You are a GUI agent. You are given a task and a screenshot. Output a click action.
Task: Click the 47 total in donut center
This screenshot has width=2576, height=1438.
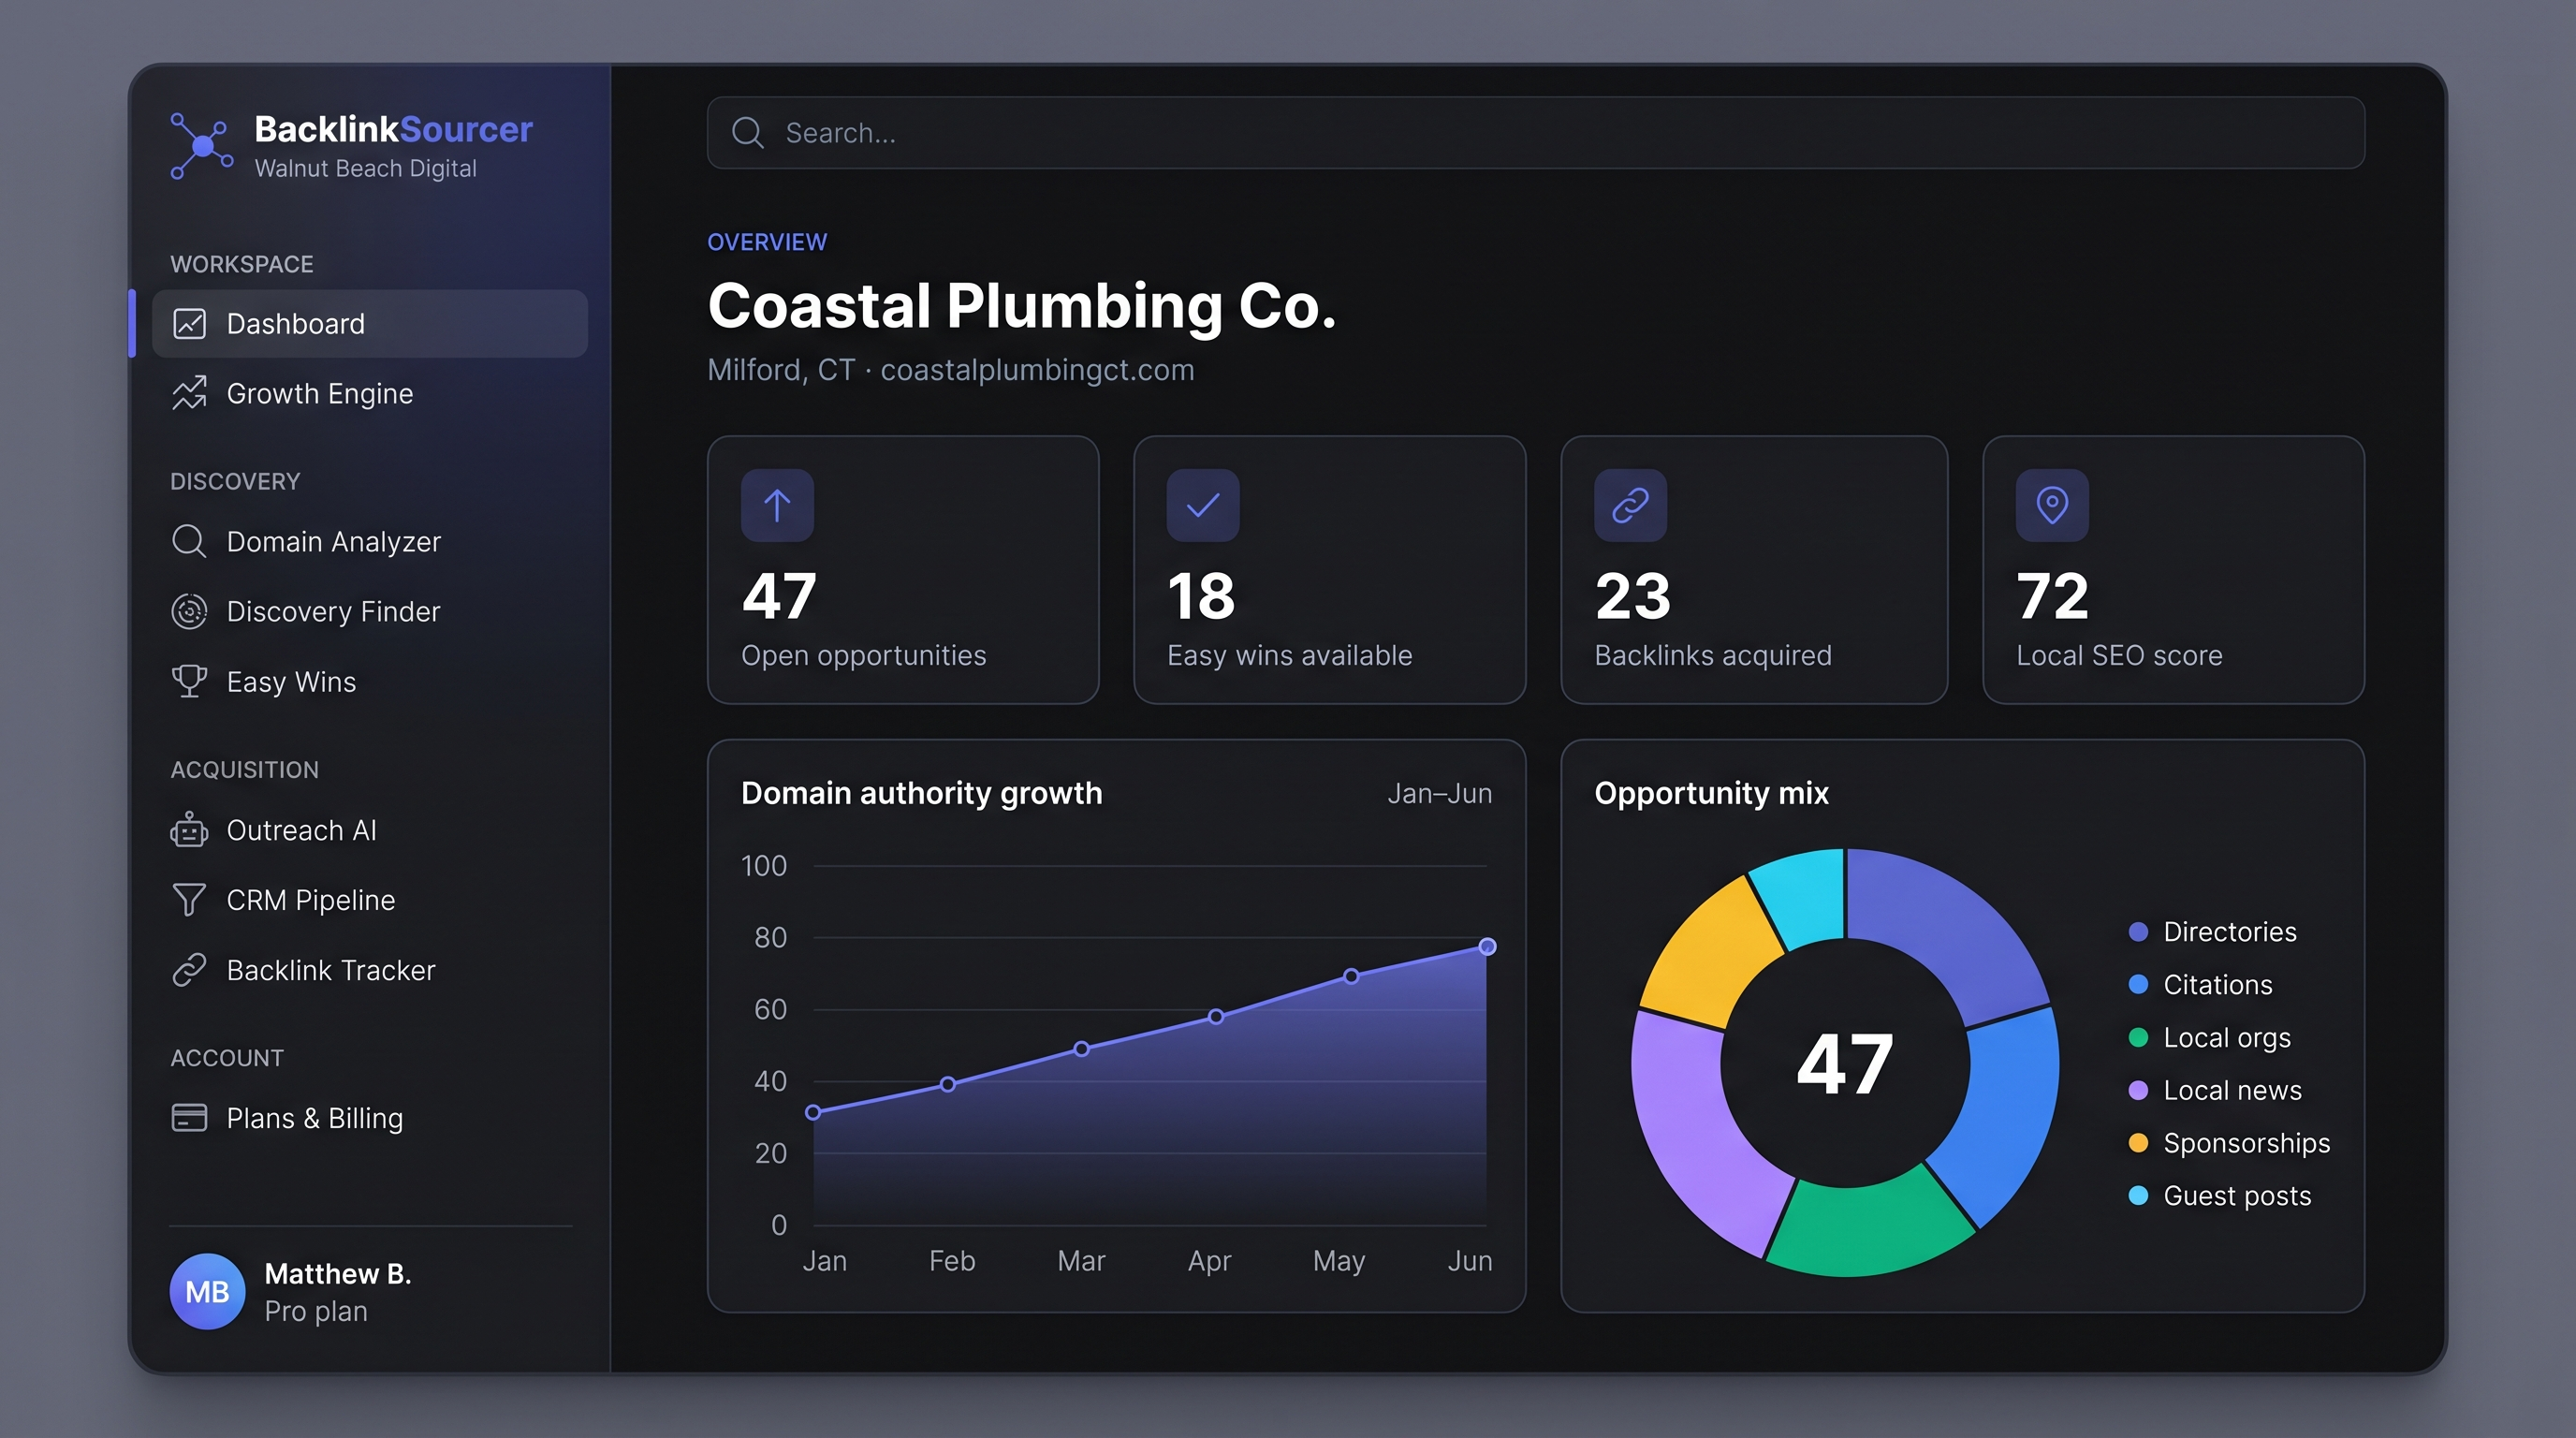click(x=1845, y=1064)
